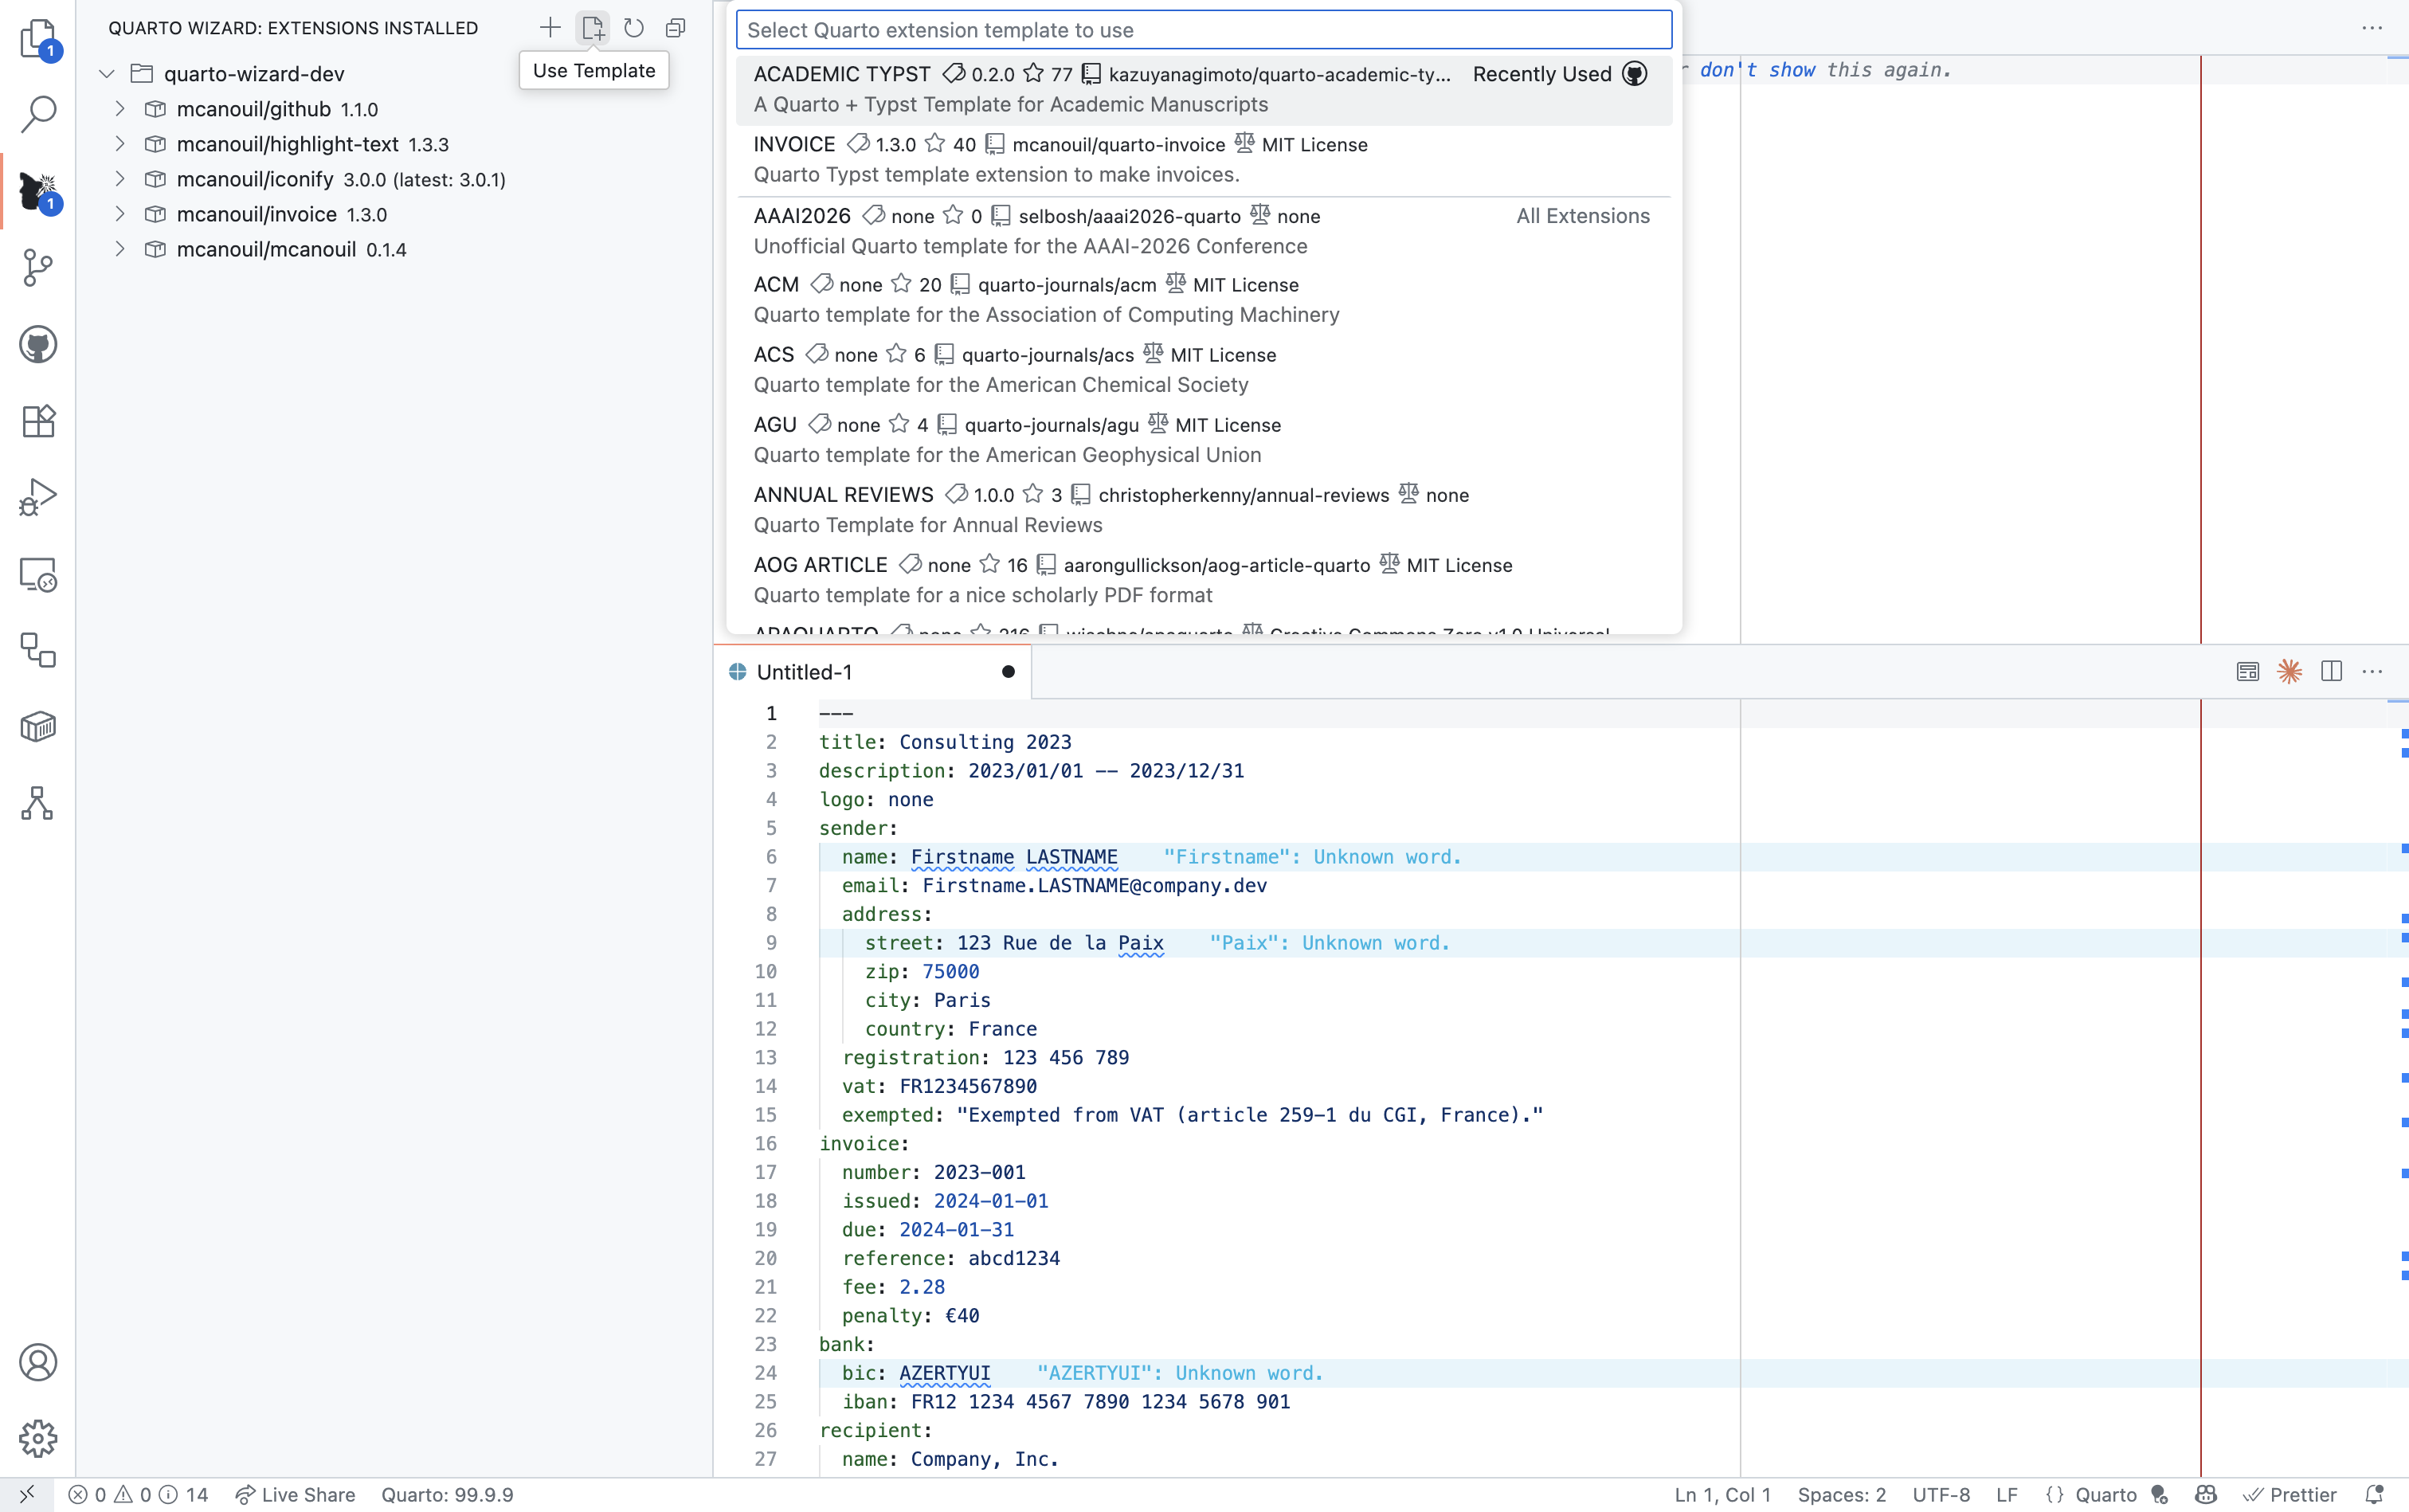Start a Live Share session from the status bar
Image resolution: width=2409 pixels, height=1512 pixels.
[295, 1494]
